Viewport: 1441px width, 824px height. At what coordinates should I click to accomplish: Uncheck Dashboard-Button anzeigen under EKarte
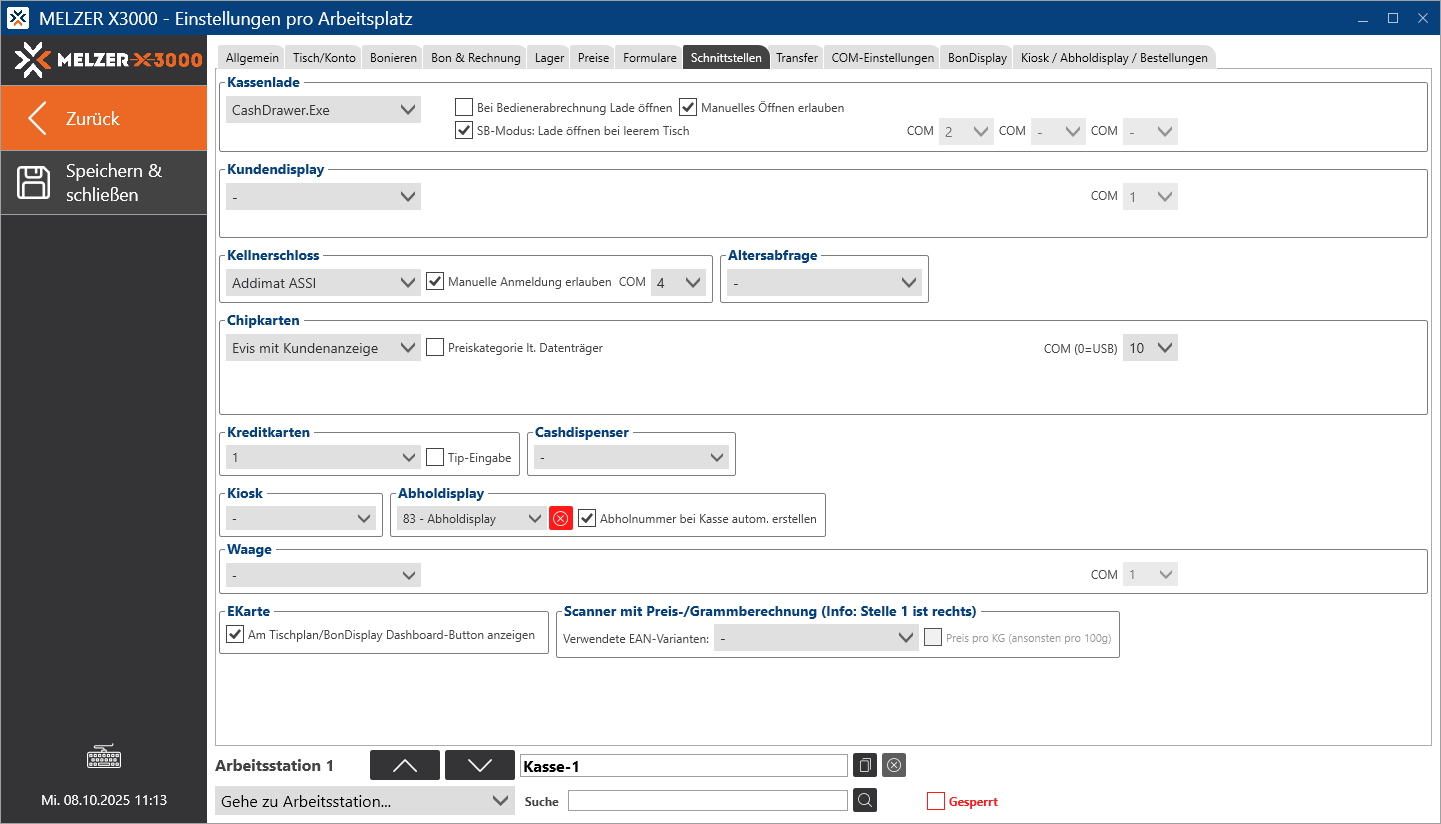(x=235, y=634)
